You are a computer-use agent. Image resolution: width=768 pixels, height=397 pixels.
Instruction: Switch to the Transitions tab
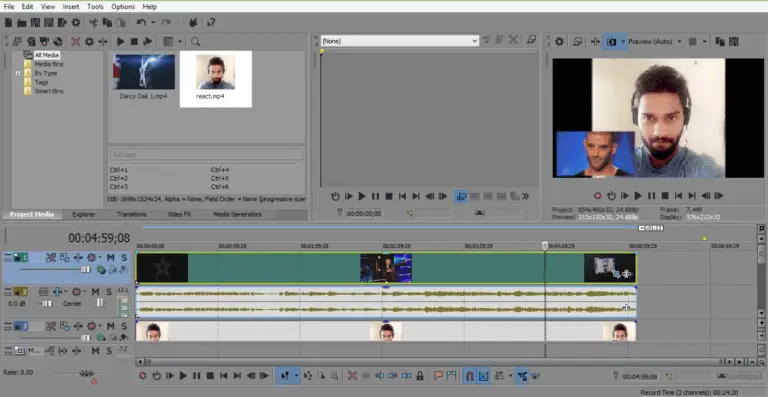tap(131, 214)
